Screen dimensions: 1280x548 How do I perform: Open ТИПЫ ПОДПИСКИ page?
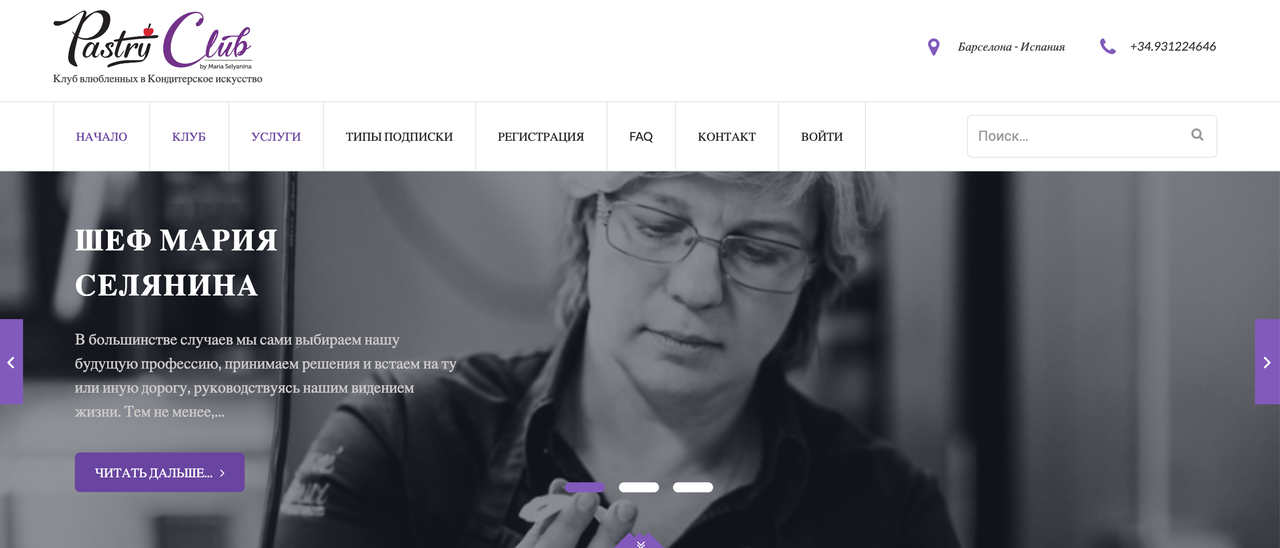[399, 137]
